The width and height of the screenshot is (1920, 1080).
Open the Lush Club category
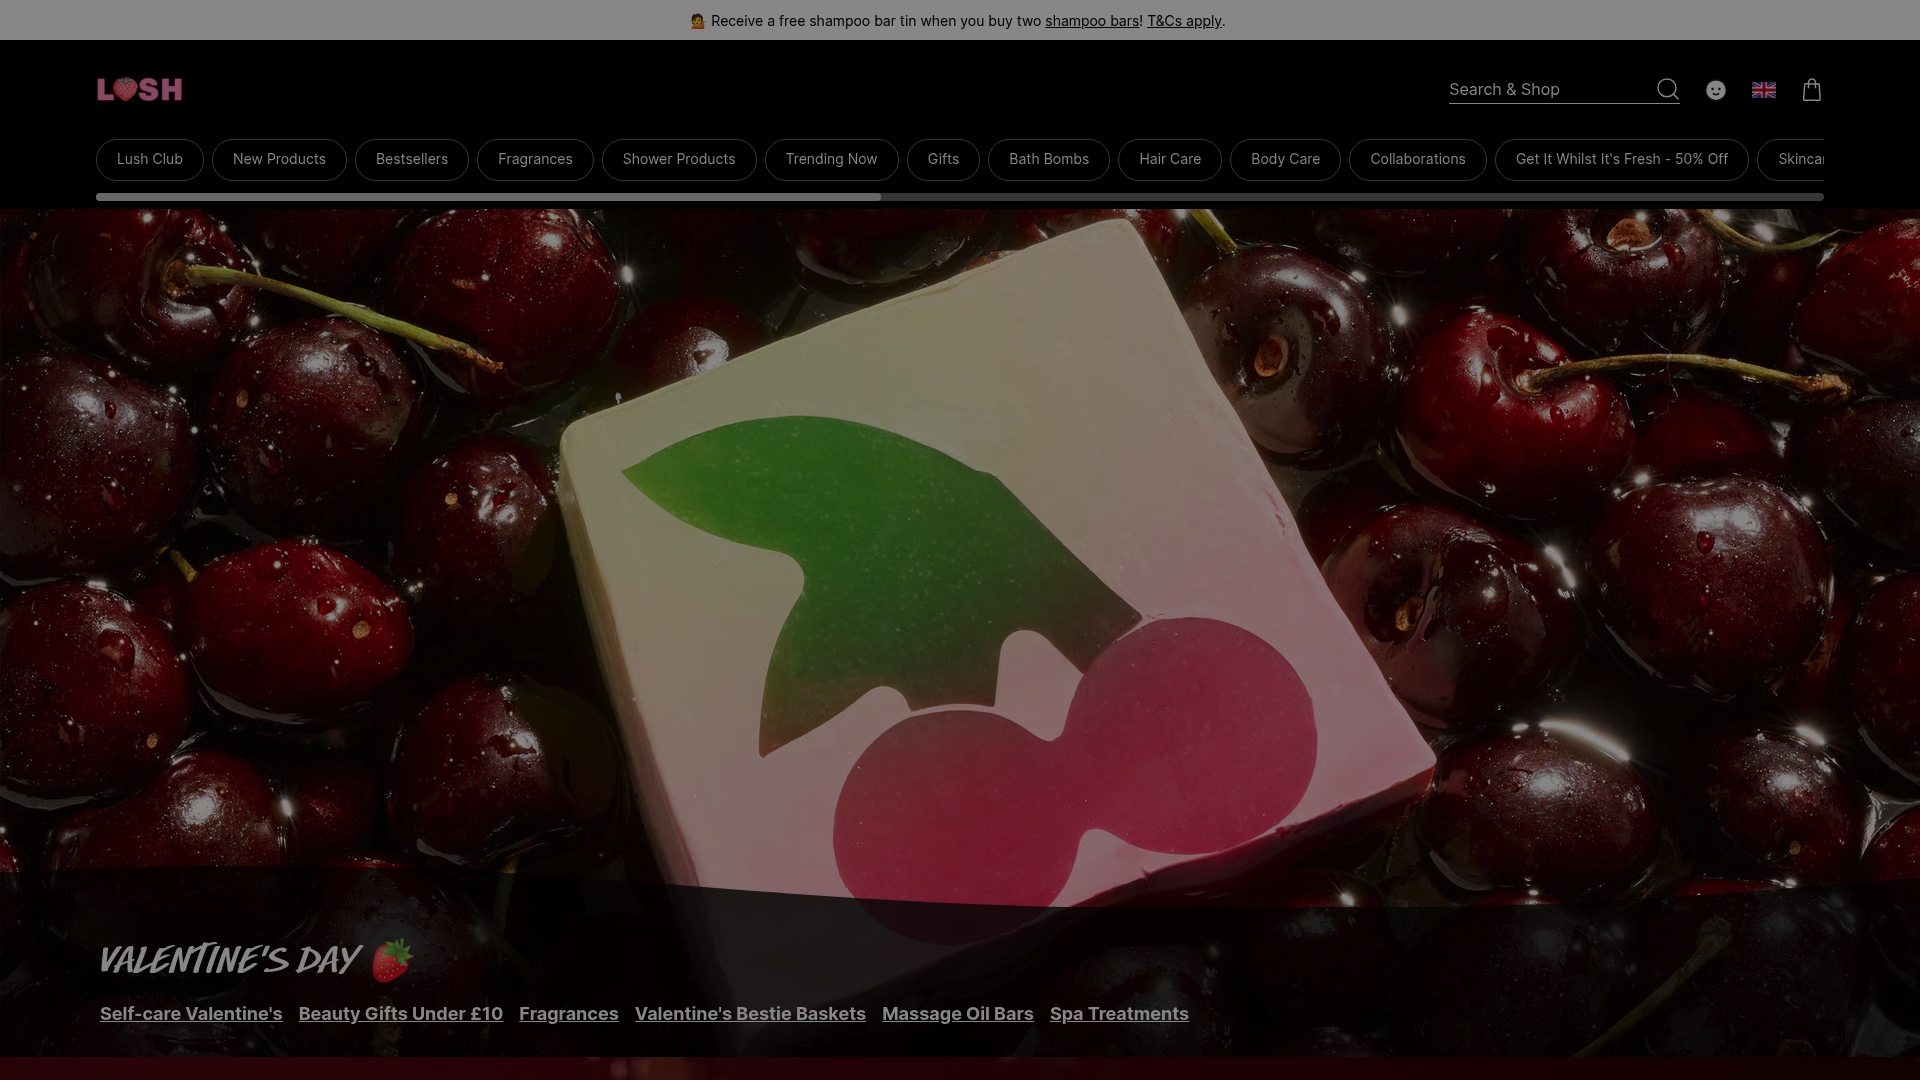(x=150, y=160)
